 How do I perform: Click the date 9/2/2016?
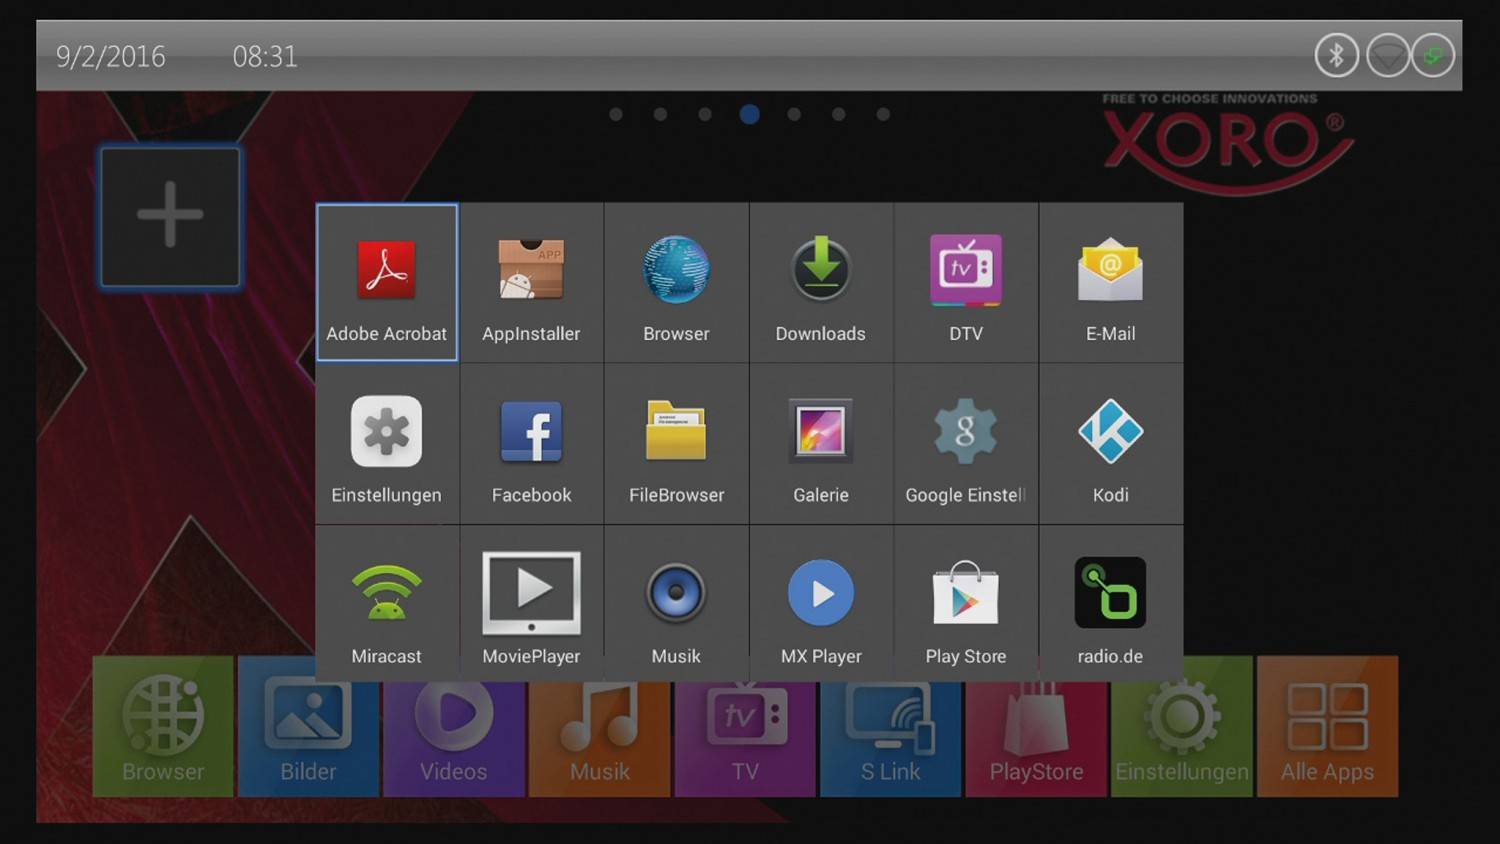(110, 56)
